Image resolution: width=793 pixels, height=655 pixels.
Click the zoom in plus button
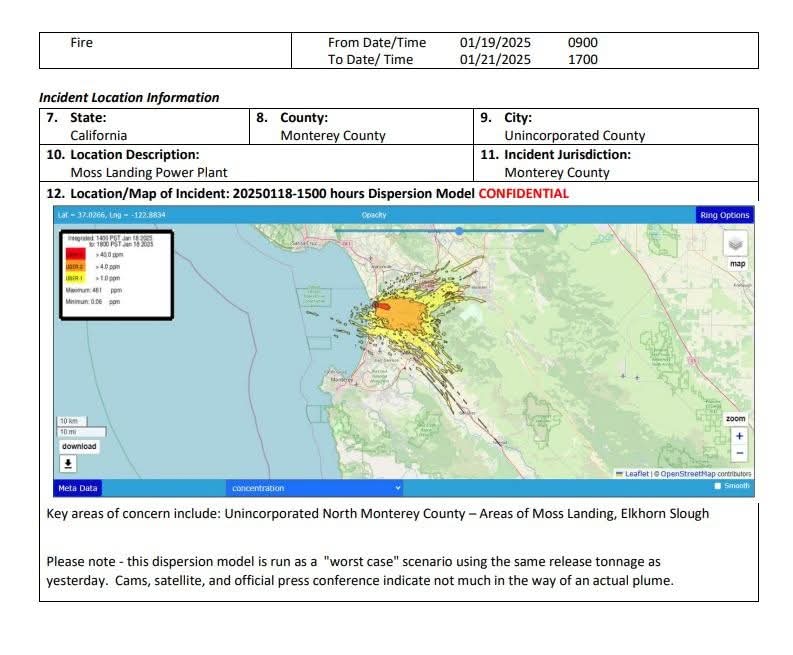click(x=738, y=436)
